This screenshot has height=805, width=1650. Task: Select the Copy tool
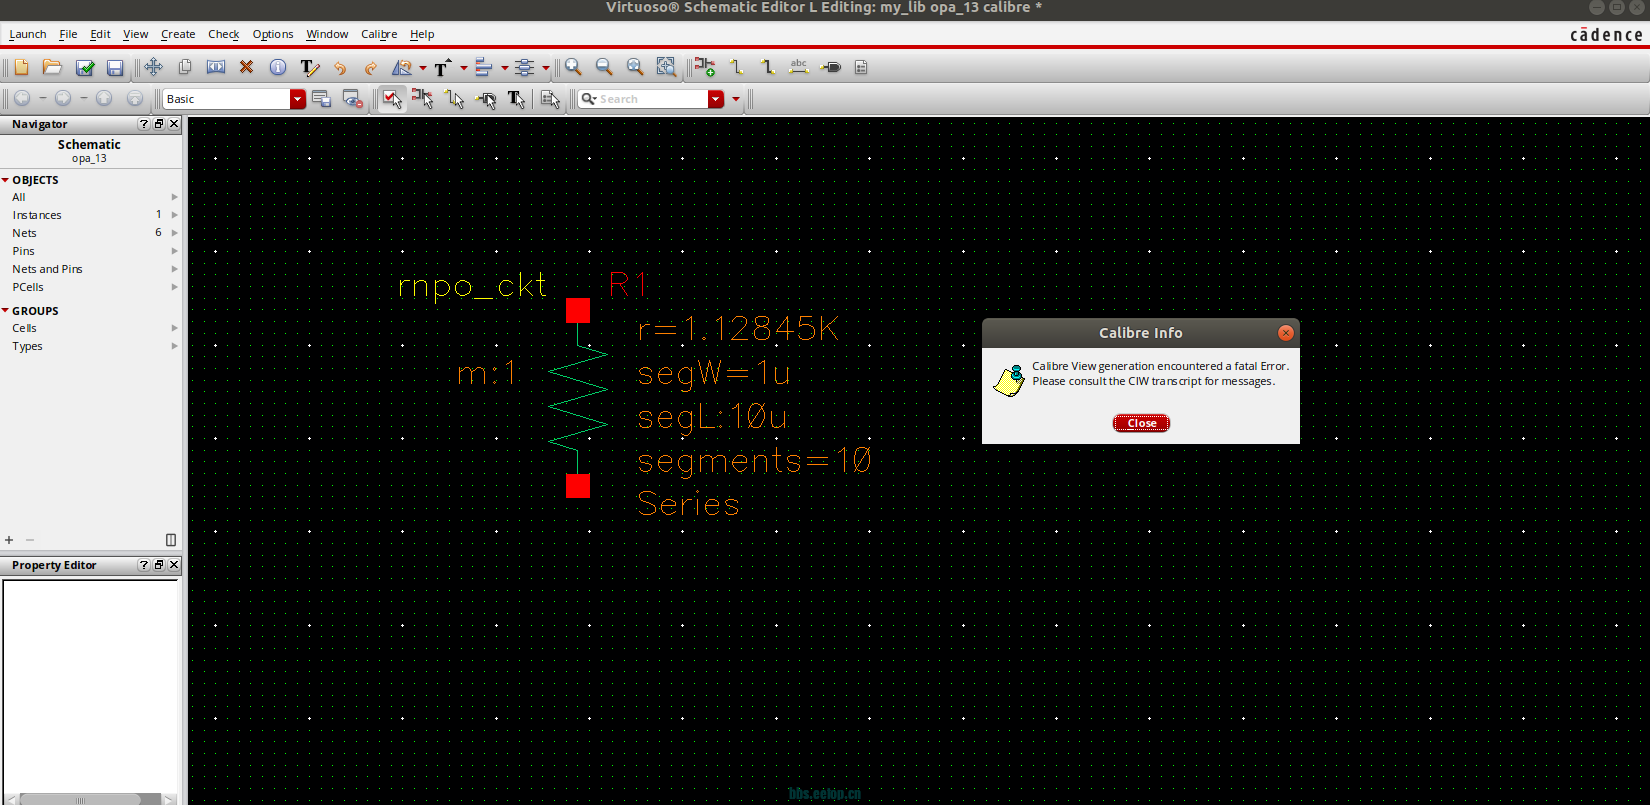tap(184, 67)
